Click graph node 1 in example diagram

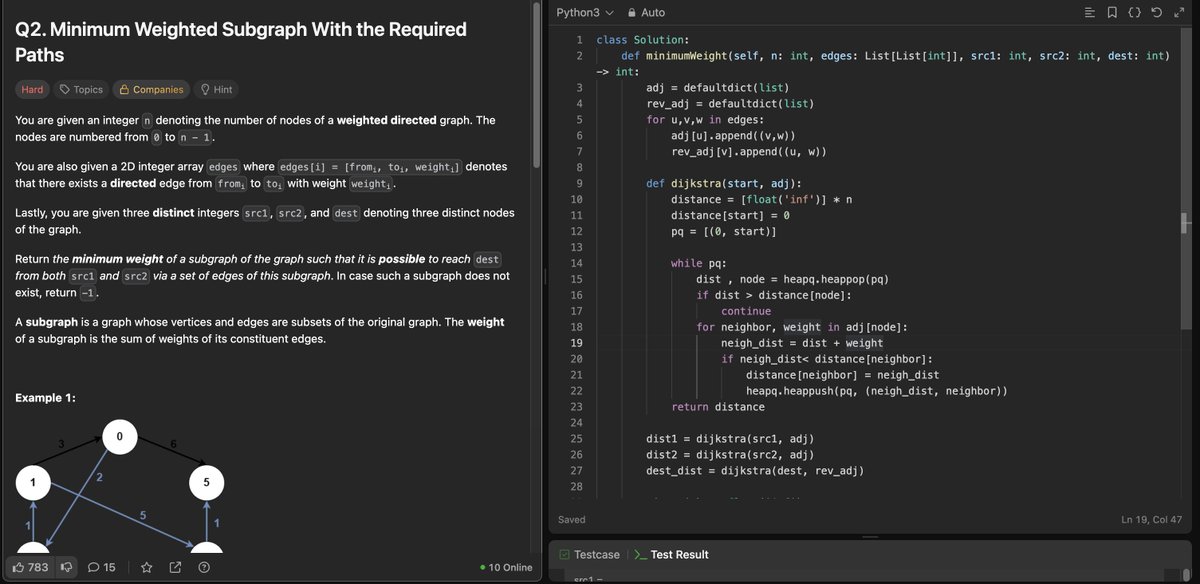pos(33,482)
